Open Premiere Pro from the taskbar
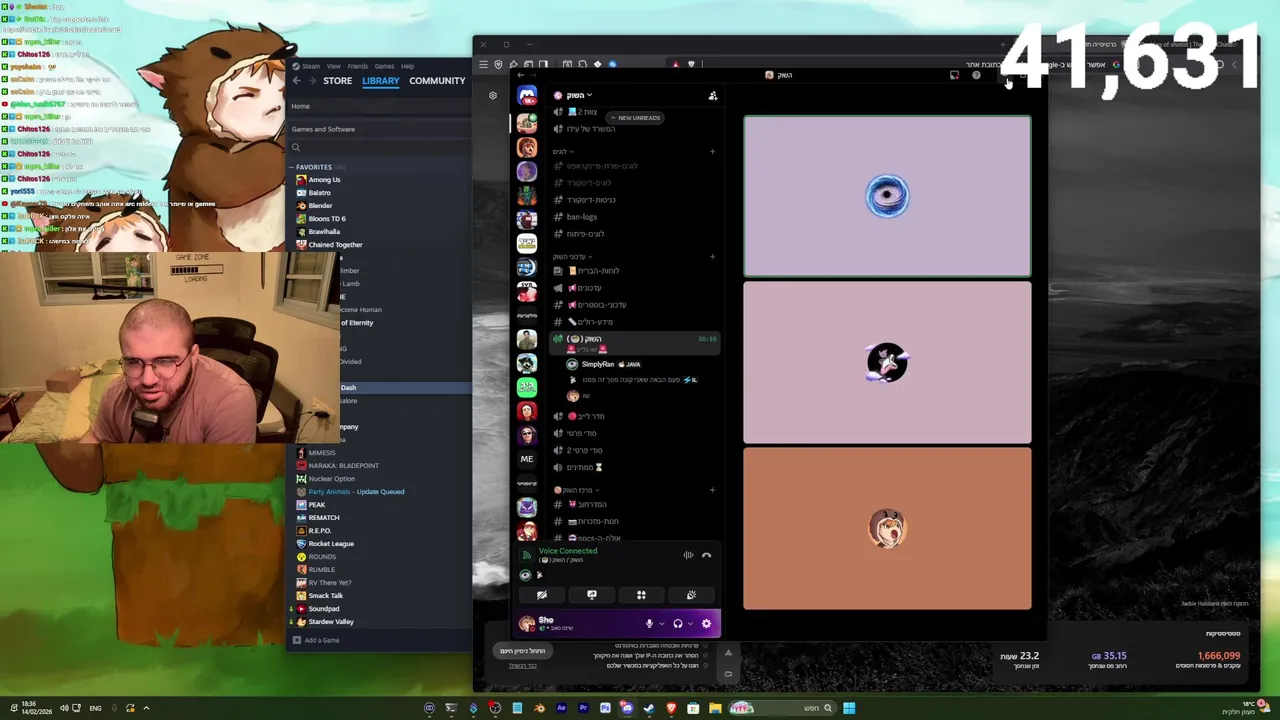 pyautogui.click(x=583, y=708)
